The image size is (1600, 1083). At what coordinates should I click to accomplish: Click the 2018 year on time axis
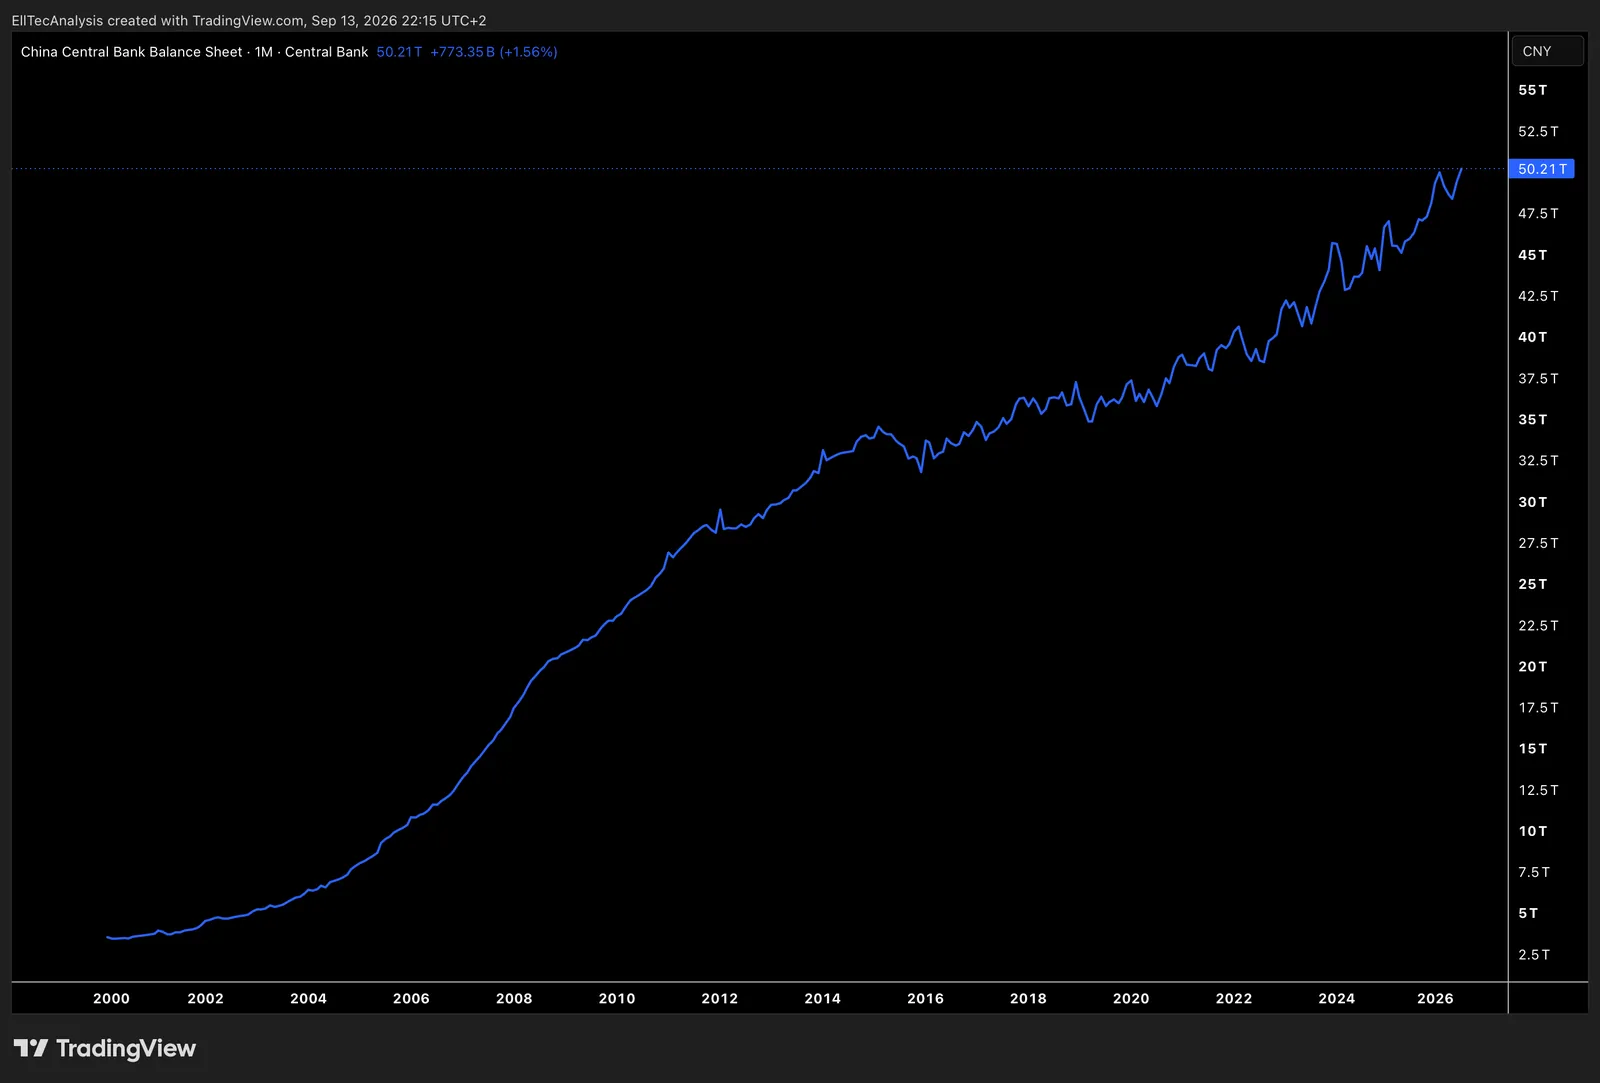(1028, 998)
